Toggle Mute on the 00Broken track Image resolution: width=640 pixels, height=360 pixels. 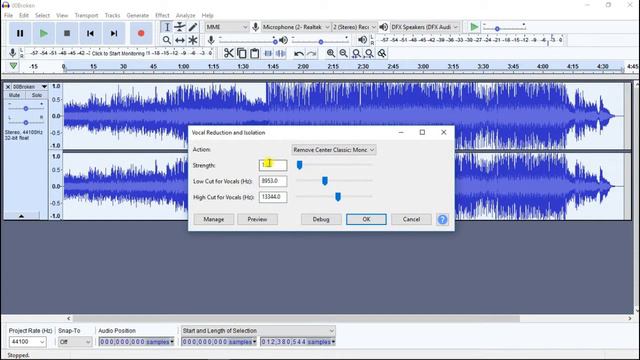click(x=14, y=95)
